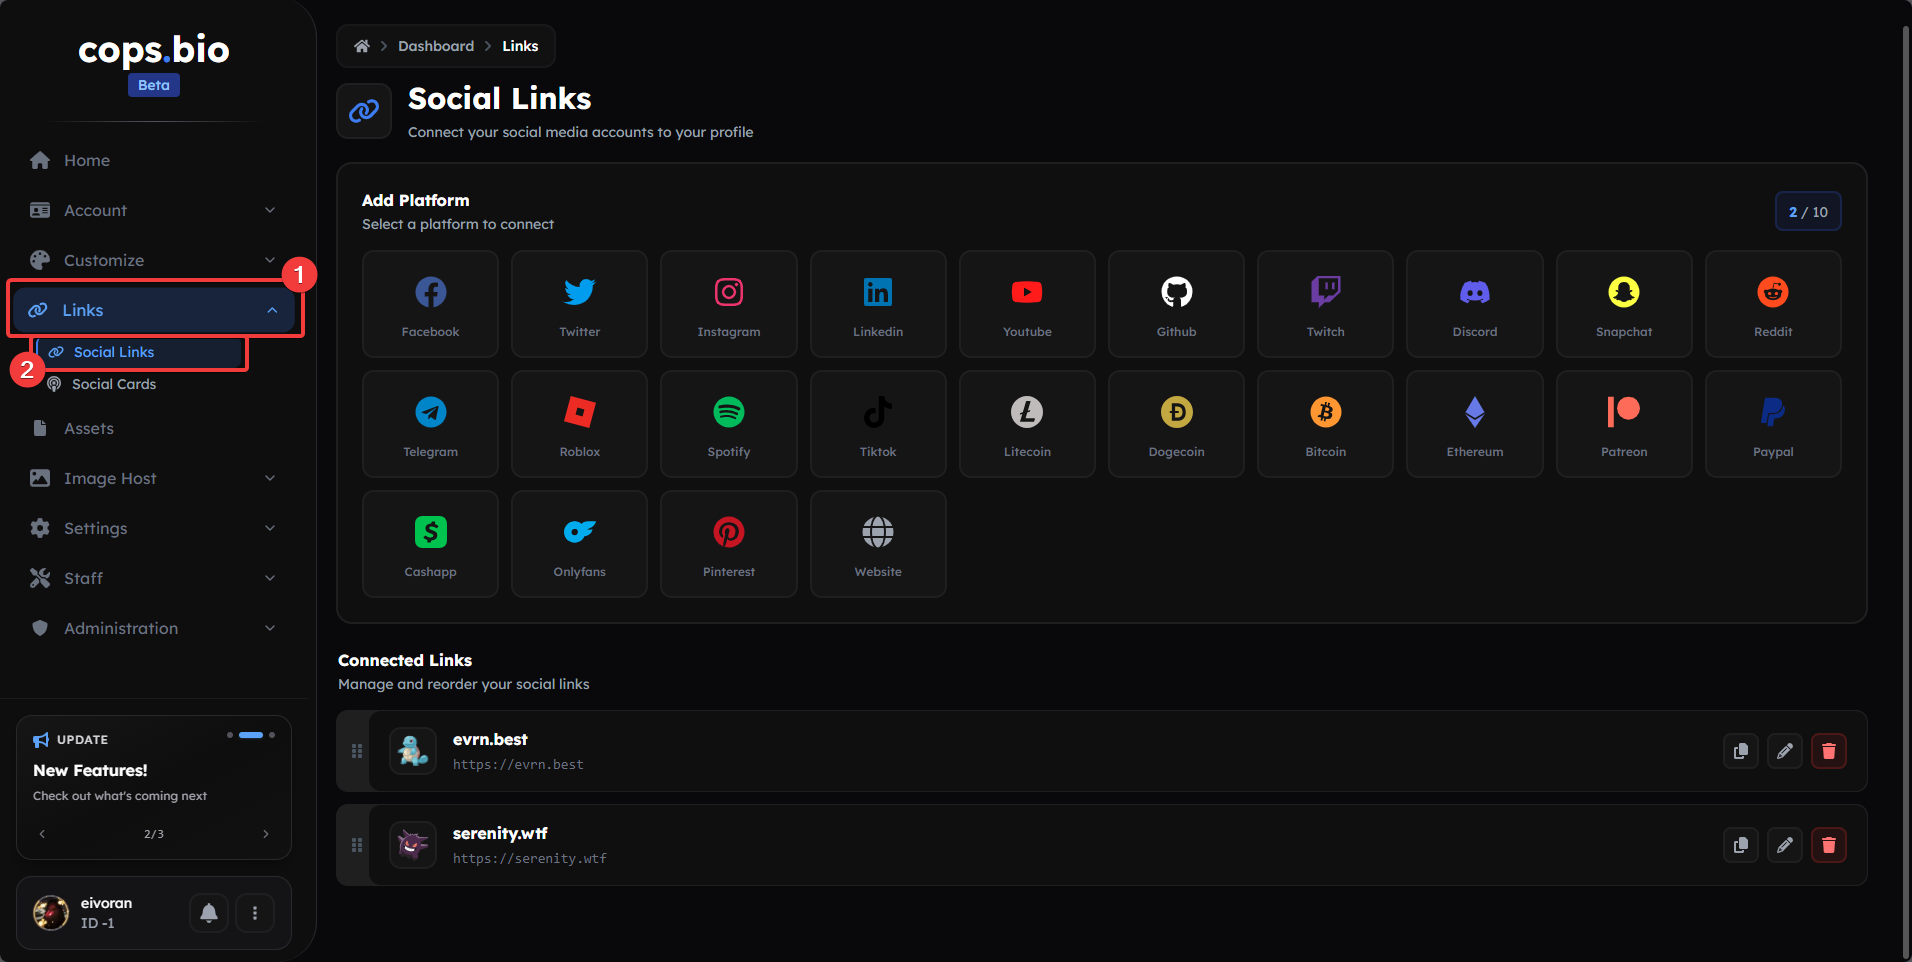Open user options three-dot menu
Viewport: 1912px width, 962px height.
255,912
